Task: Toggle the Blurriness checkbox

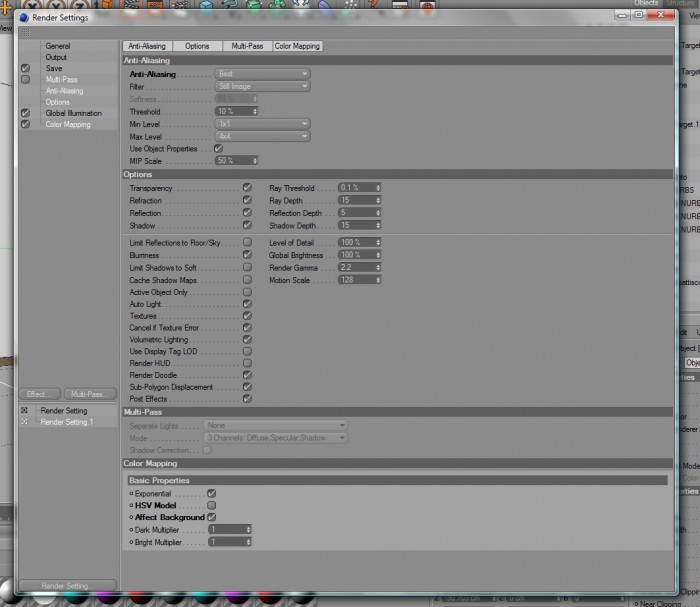Action: [x=247, y=254]
